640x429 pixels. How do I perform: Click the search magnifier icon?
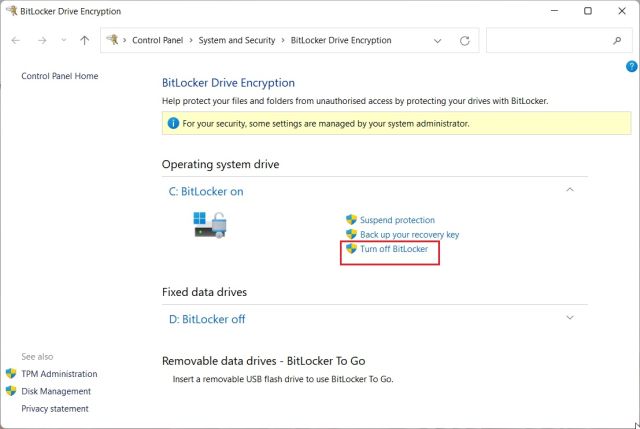(616, 41)
